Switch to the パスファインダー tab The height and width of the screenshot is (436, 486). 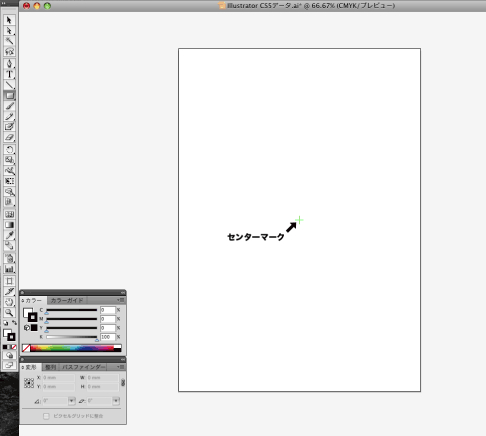pos(83,367)
